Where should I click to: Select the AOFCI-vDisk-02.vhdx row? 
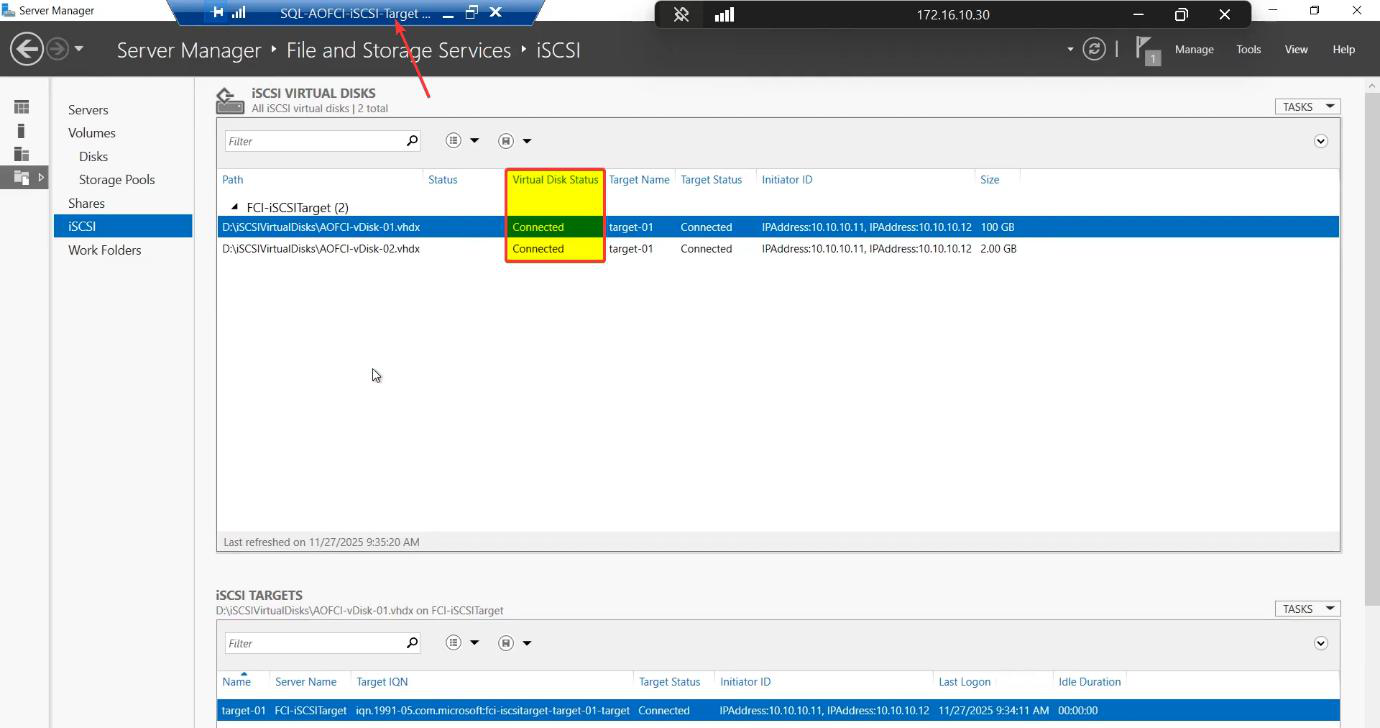click(778, 249)
